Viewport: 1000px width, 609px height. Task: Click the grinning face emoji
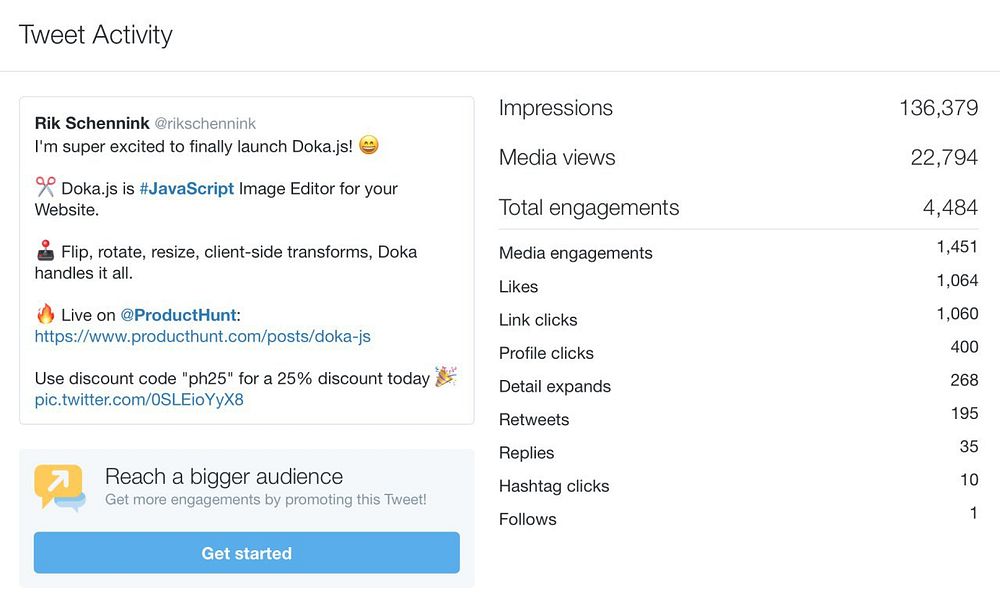click(368, 146)
